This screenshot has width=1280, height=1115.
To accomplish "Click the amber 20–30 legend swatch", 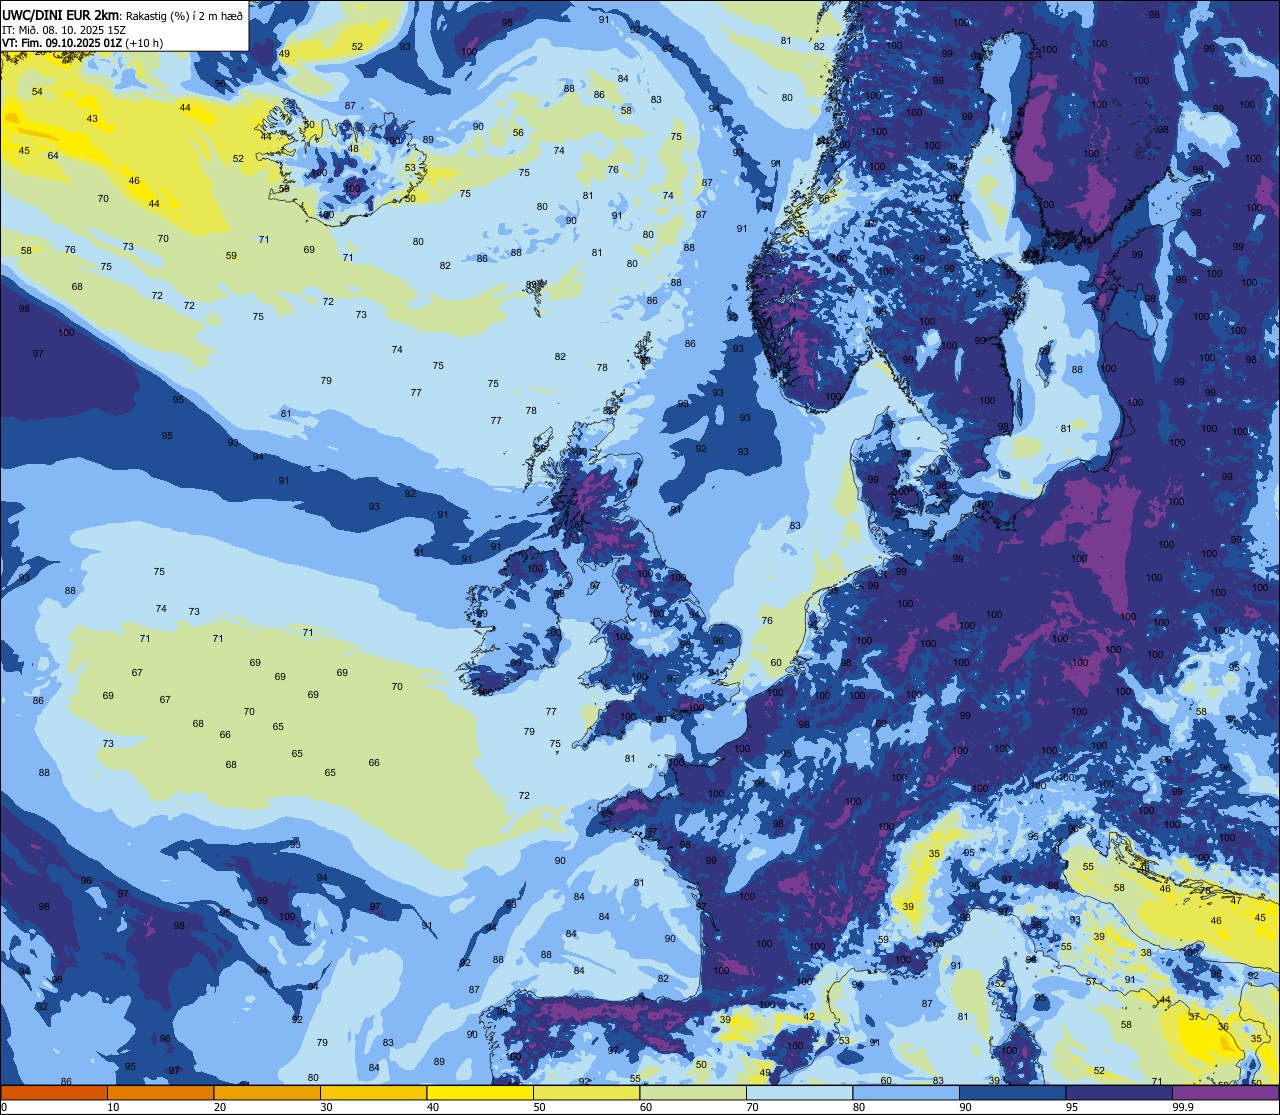I will point(267,1092).
